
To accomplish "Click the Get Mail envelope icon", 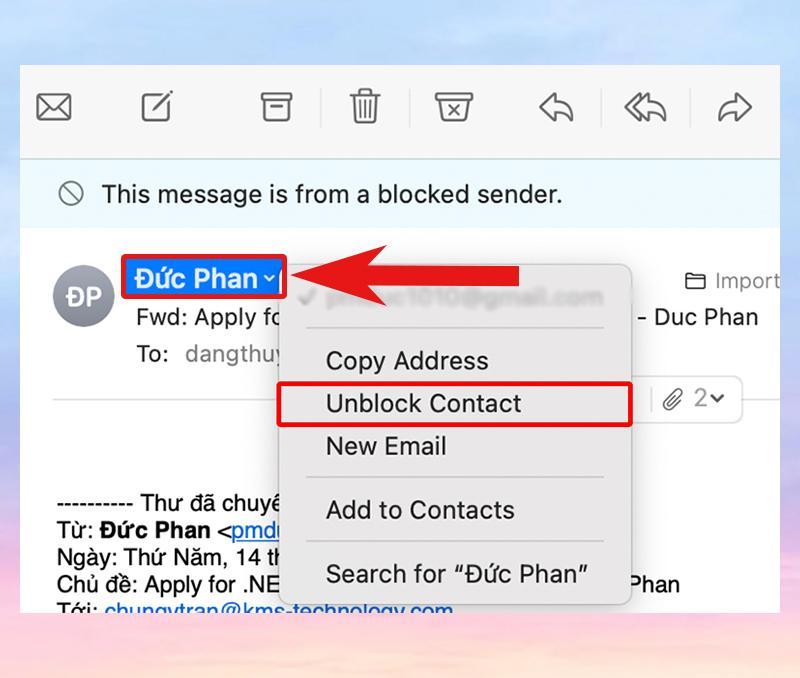I will pyautogui.click(x=54, y=107).
